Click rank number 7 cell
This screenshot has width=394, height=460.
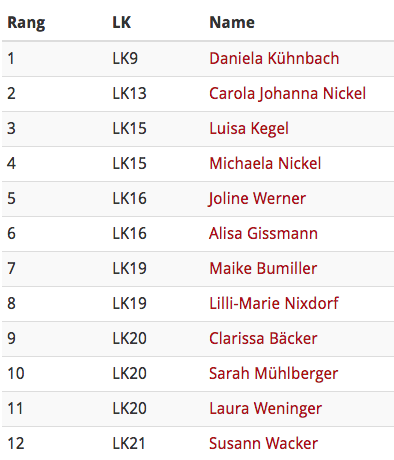(x=11, y=268)
